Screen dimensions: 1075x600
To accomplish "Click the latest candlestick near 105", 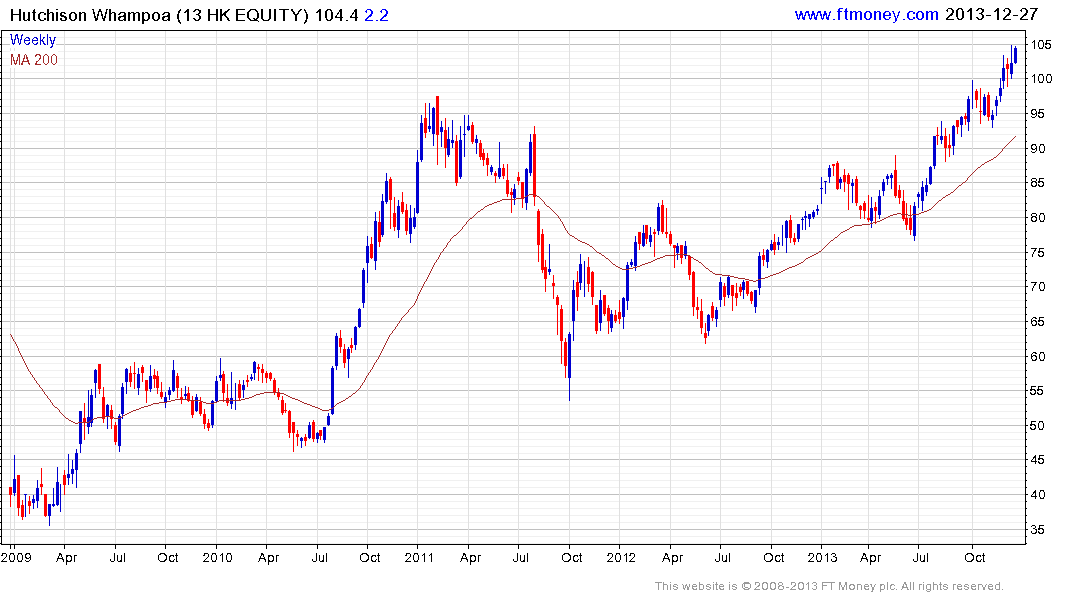I will [x=1015, y=55].
